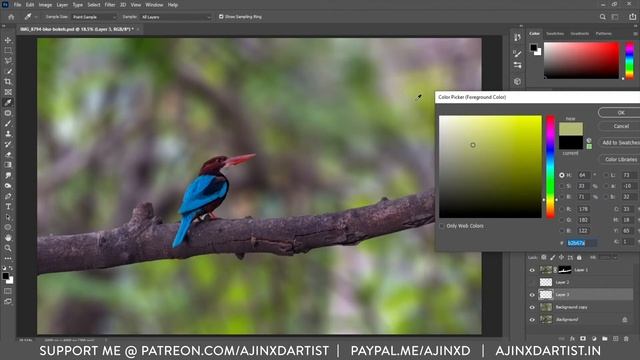Select the Rectangular Marquee tool
The height and width of the screenshot is (360, 640).
[x=8, y=50]
